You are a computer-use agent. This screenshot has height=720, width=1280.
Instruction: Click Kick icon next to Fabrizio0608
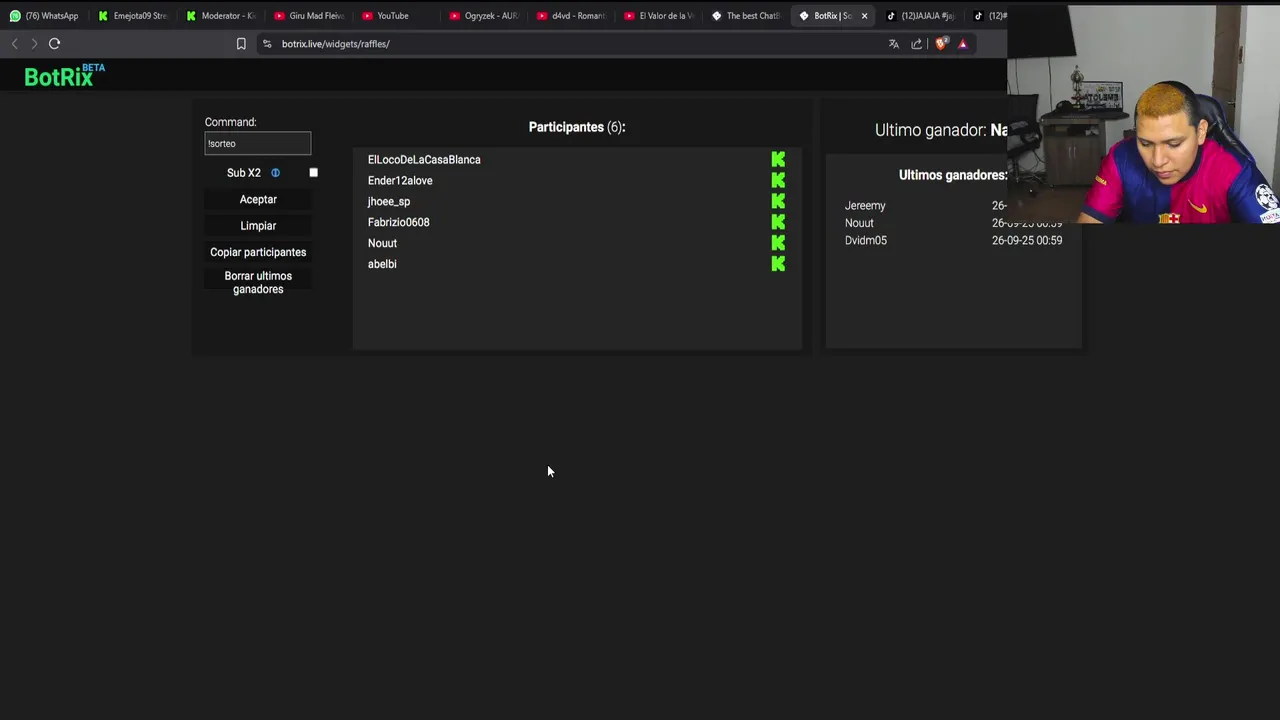tap(778, 222)
